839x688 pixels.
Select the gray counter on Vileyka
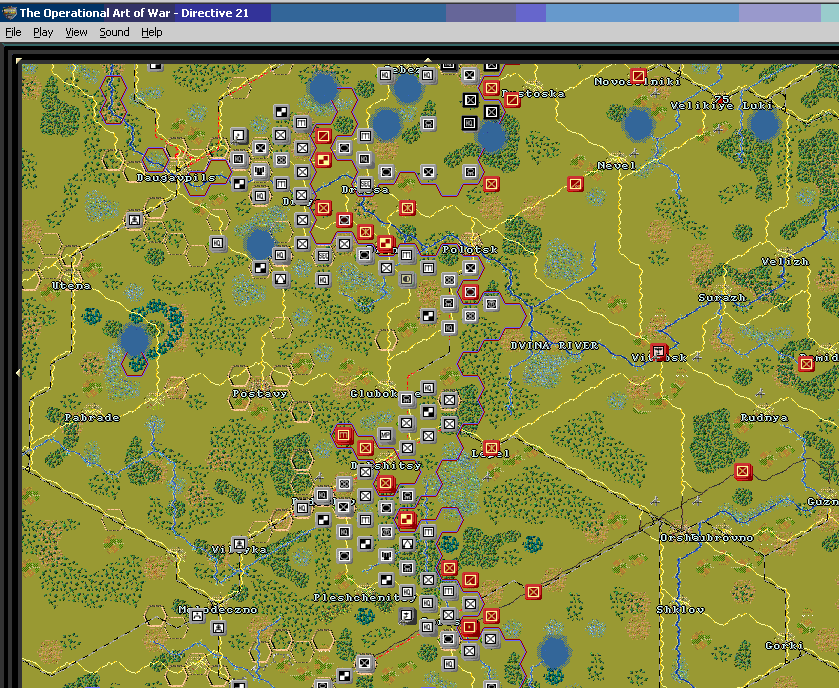coord(239,544)
